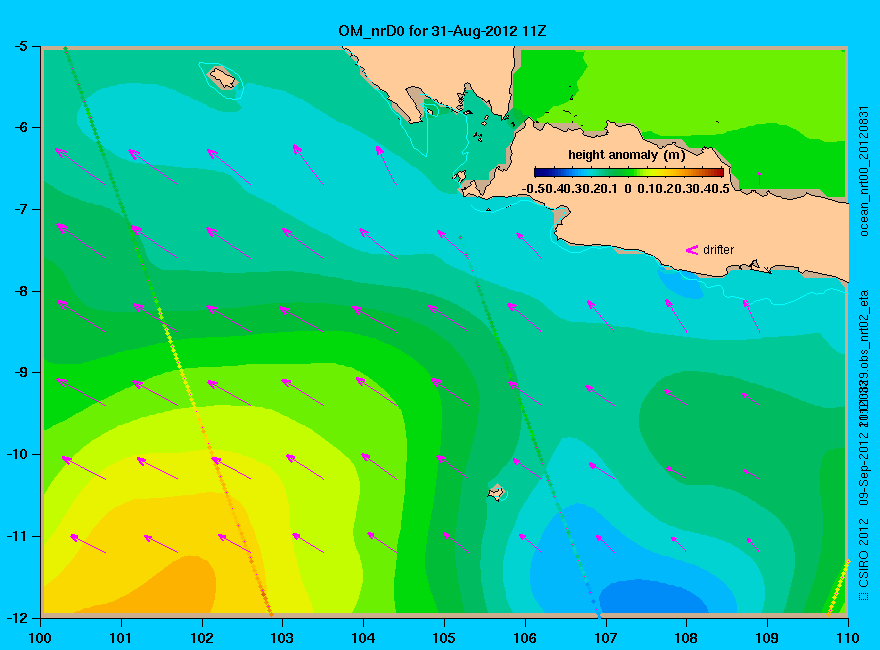
Task: Click the "0" tick label under the color bar
Action: (x=627, y=189)
